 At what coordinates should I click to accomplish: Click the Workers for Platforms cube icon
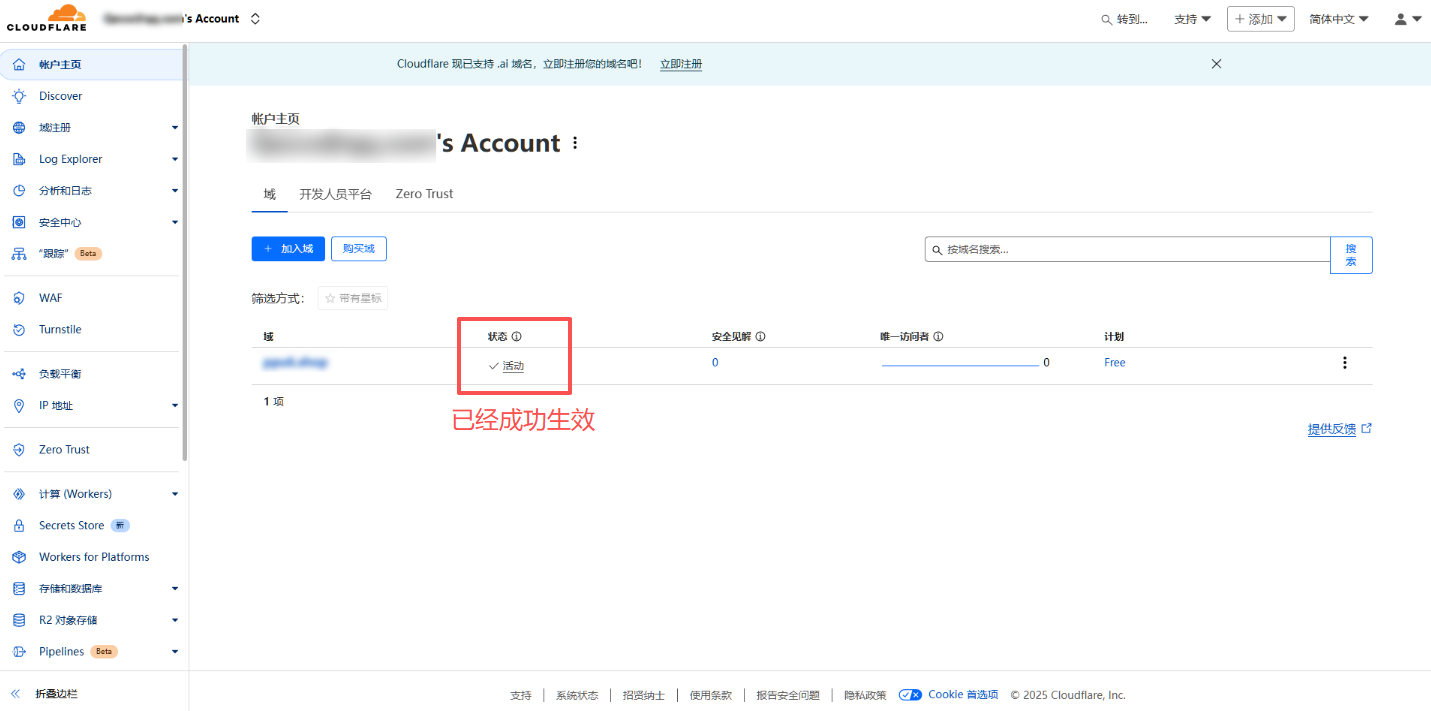tap(18, 557)
